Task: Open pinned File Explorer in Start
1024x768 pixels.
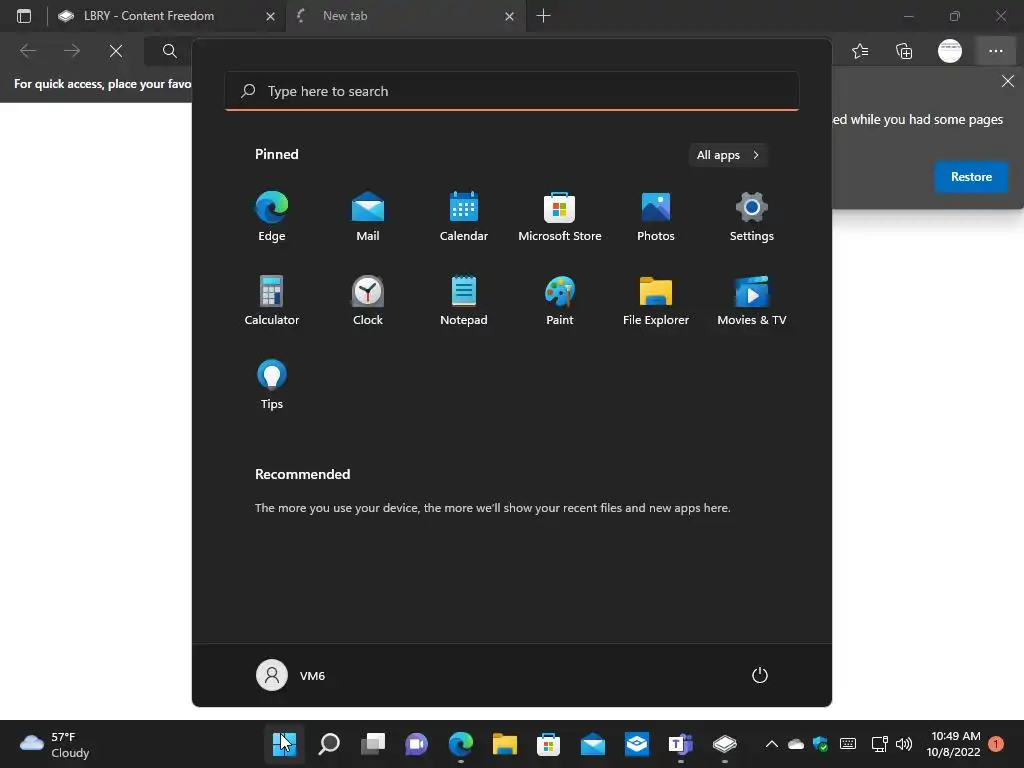Action: click(x=656, y=300)
